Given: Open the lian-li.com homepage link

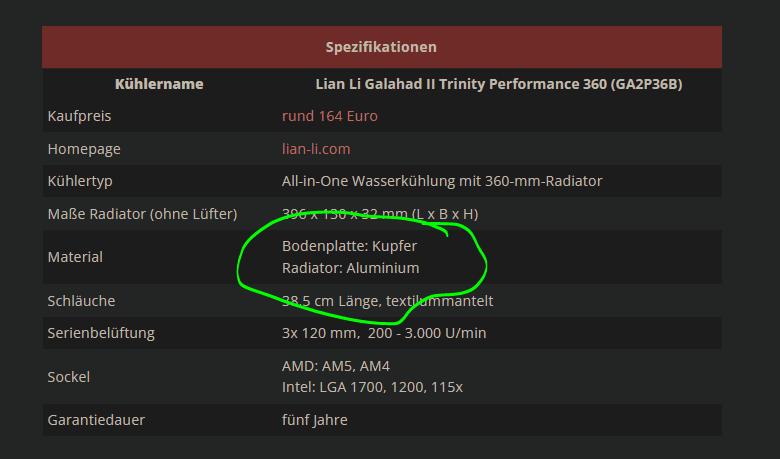Looking at the screenshot, I should click(x=316, y=149).
